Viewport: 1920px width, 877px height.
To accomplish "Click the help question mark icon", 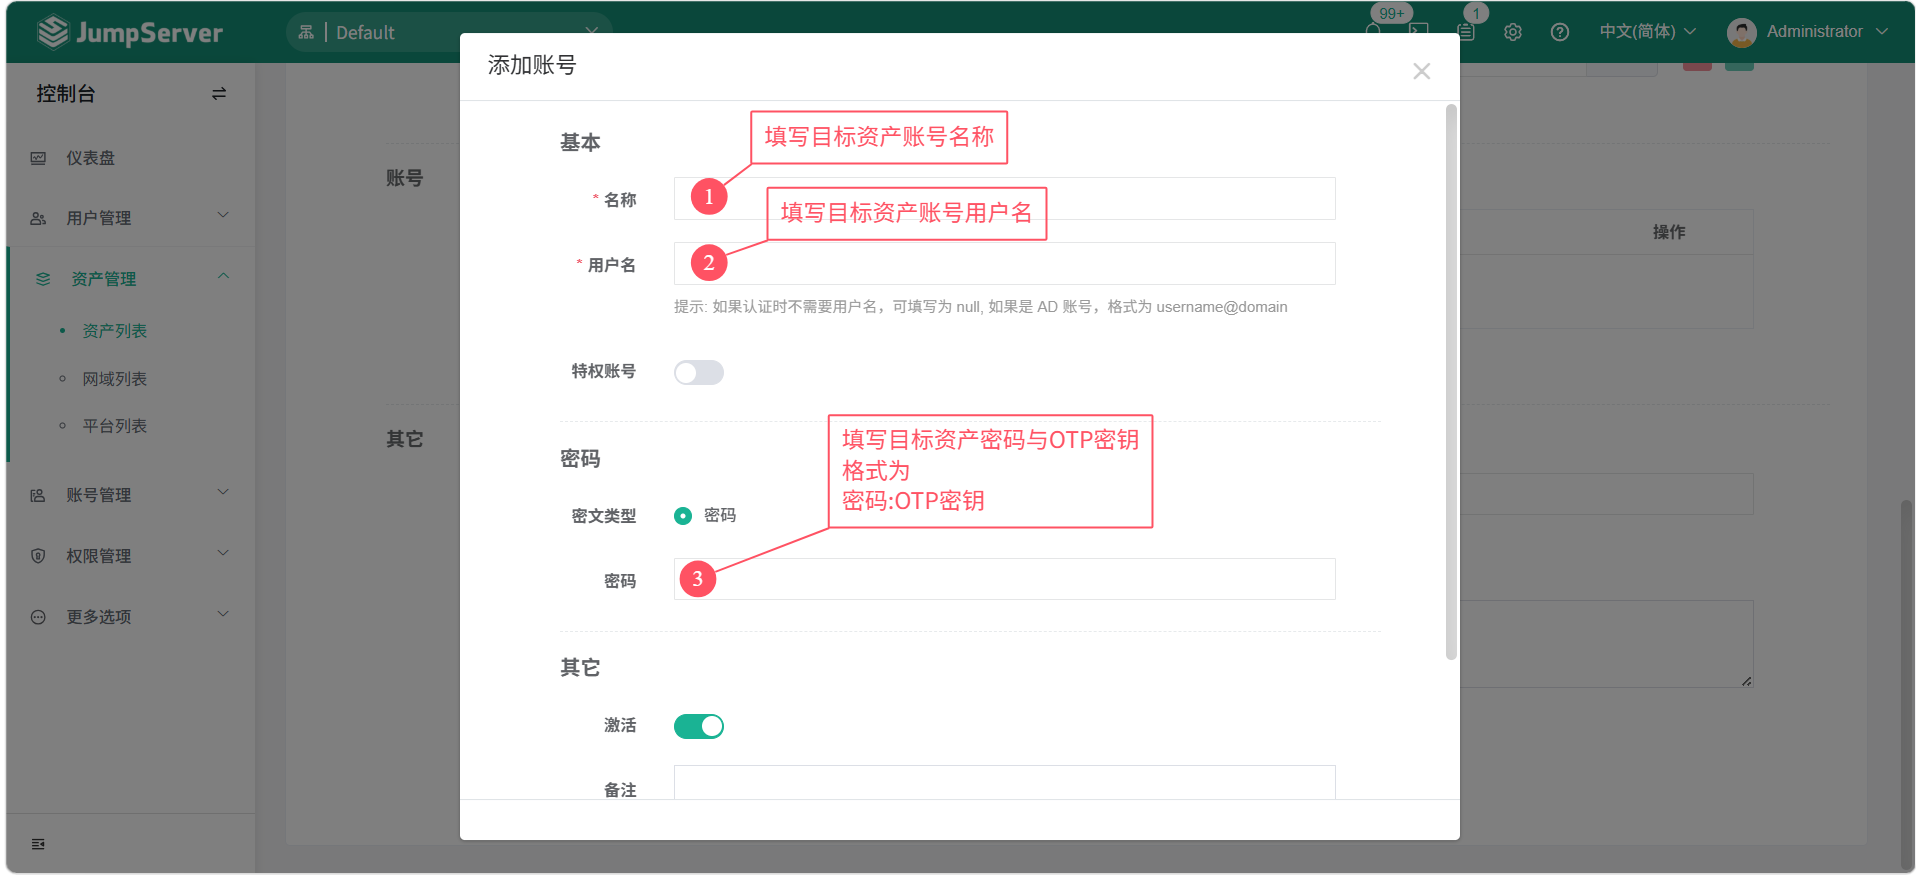I will click(1559, 32).
